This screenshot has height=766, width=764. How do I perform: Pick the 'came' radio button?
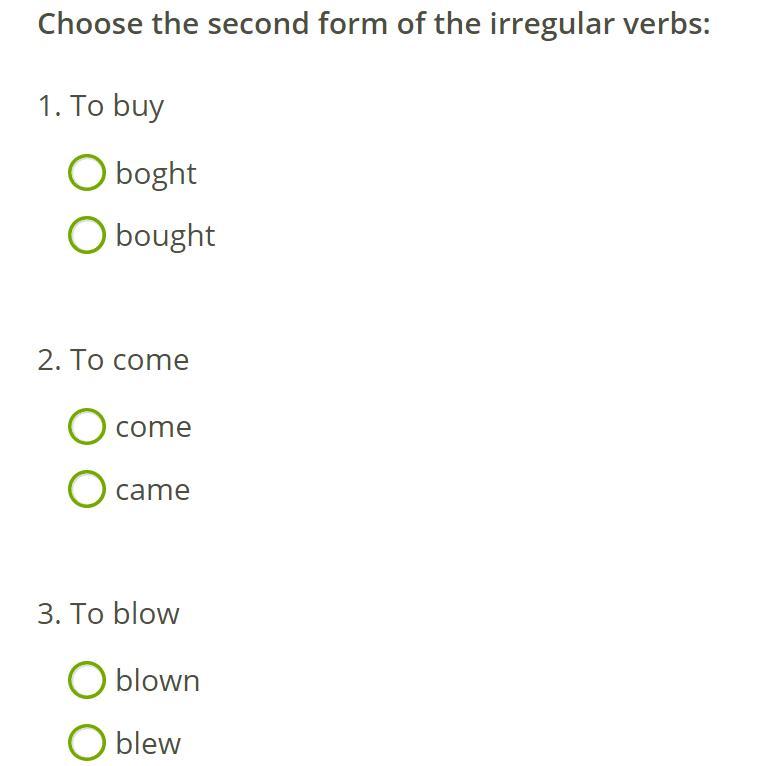tap(86, 489)
